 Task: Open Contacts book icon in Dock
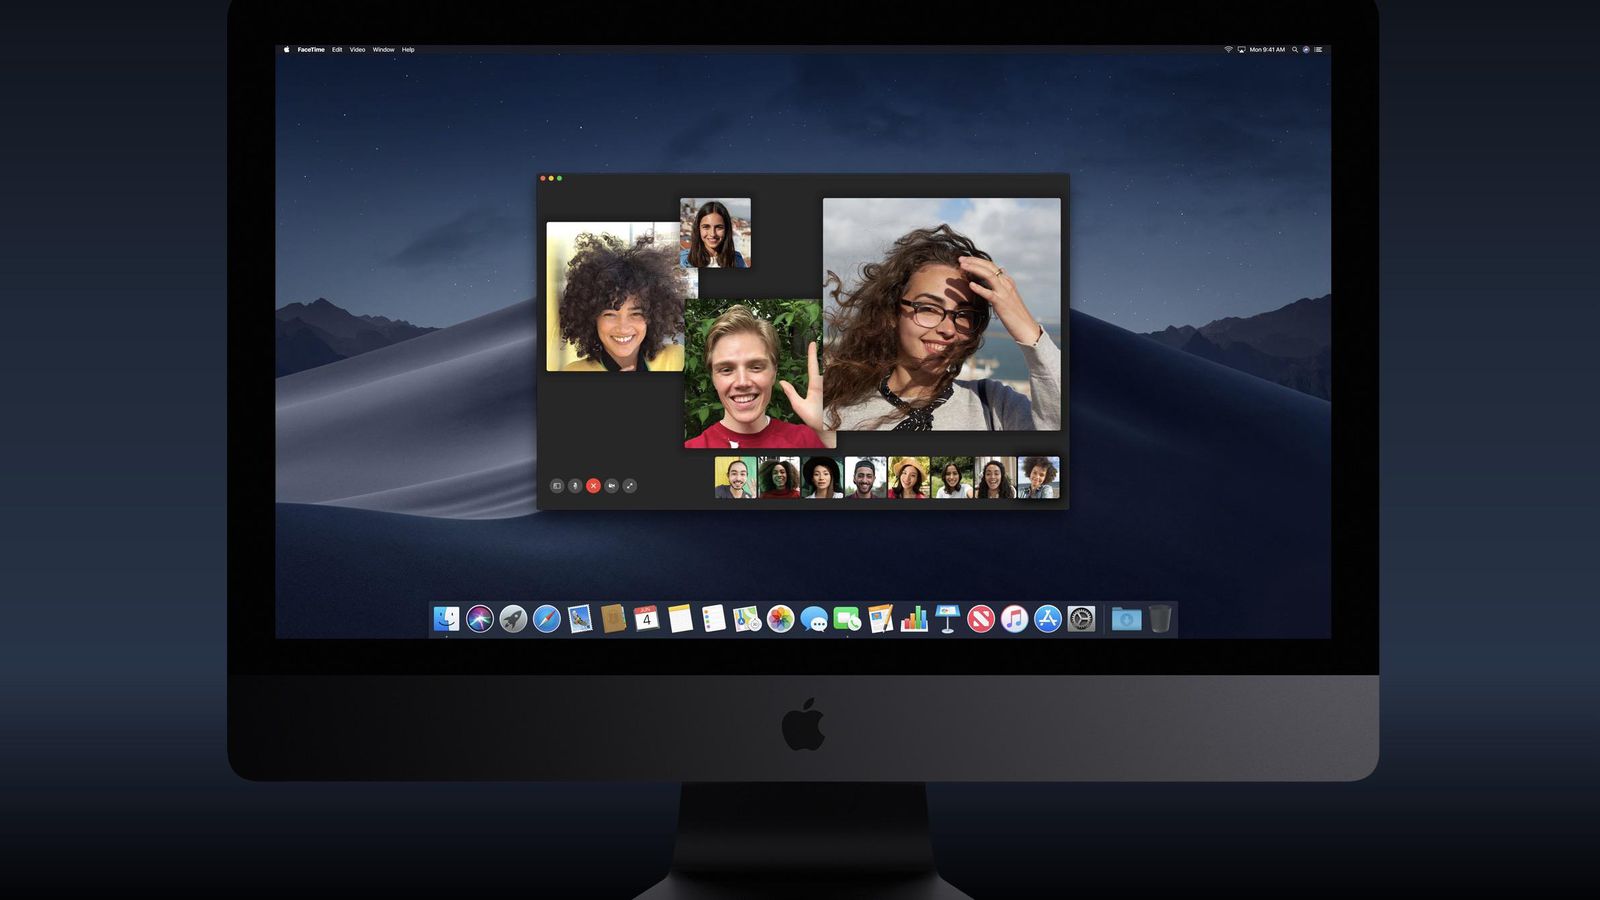(613, 619)
